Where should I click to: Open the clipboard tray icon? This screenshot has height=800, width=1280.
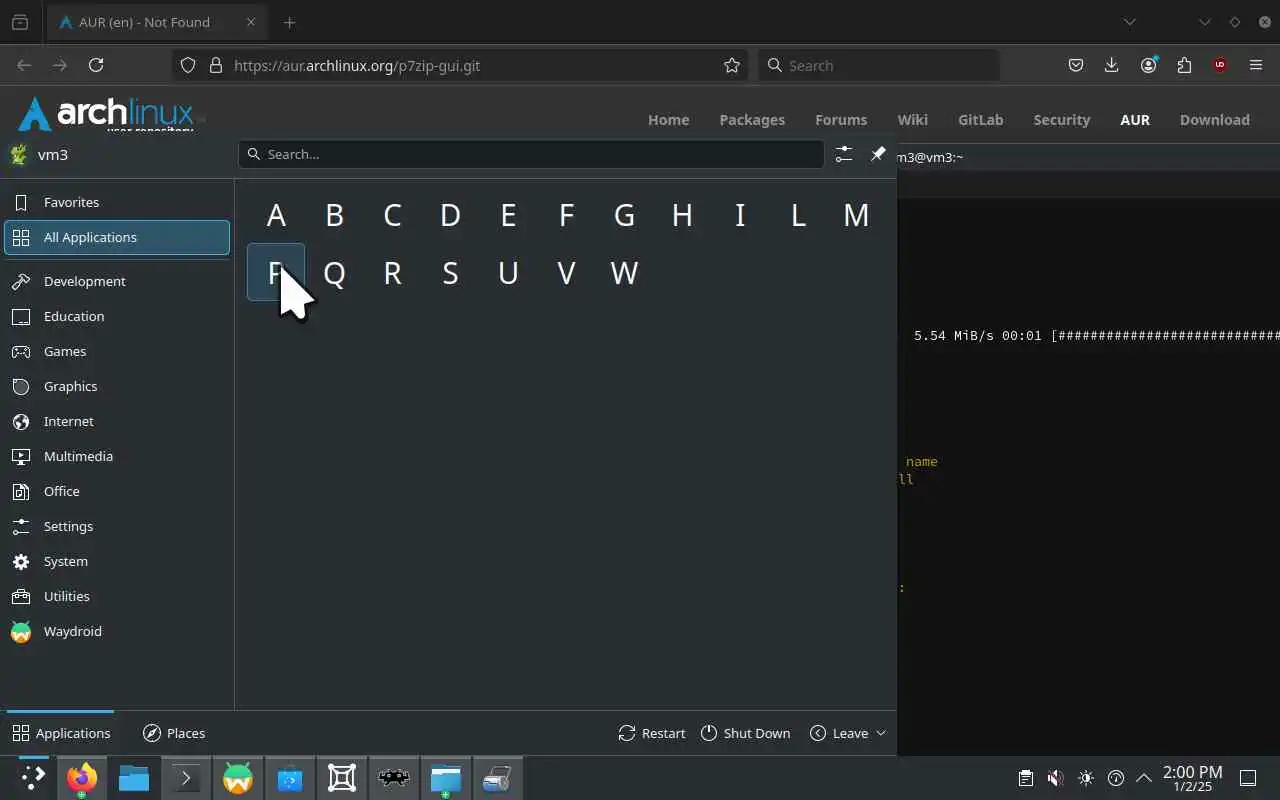click(x=1025, y=778)
